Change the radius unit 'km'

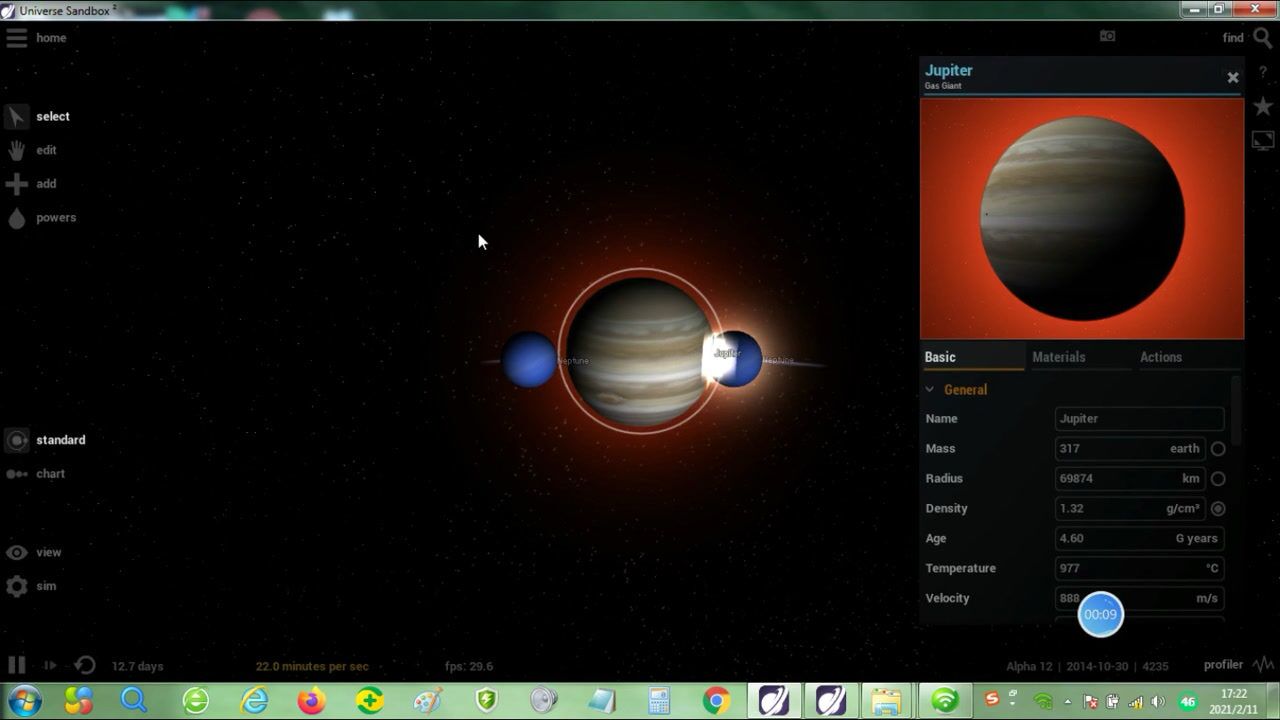tap(1190, 479)
